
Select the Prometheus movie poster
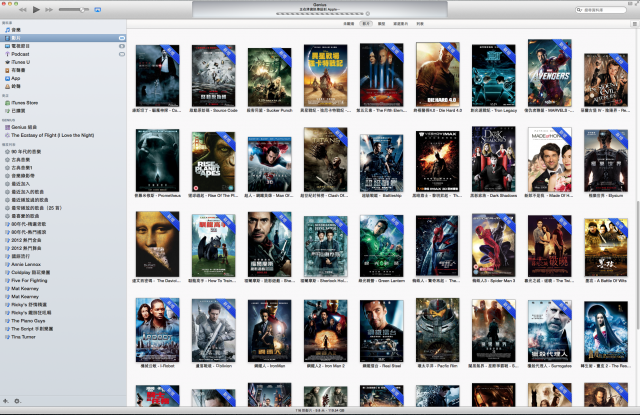coord(157,160)
